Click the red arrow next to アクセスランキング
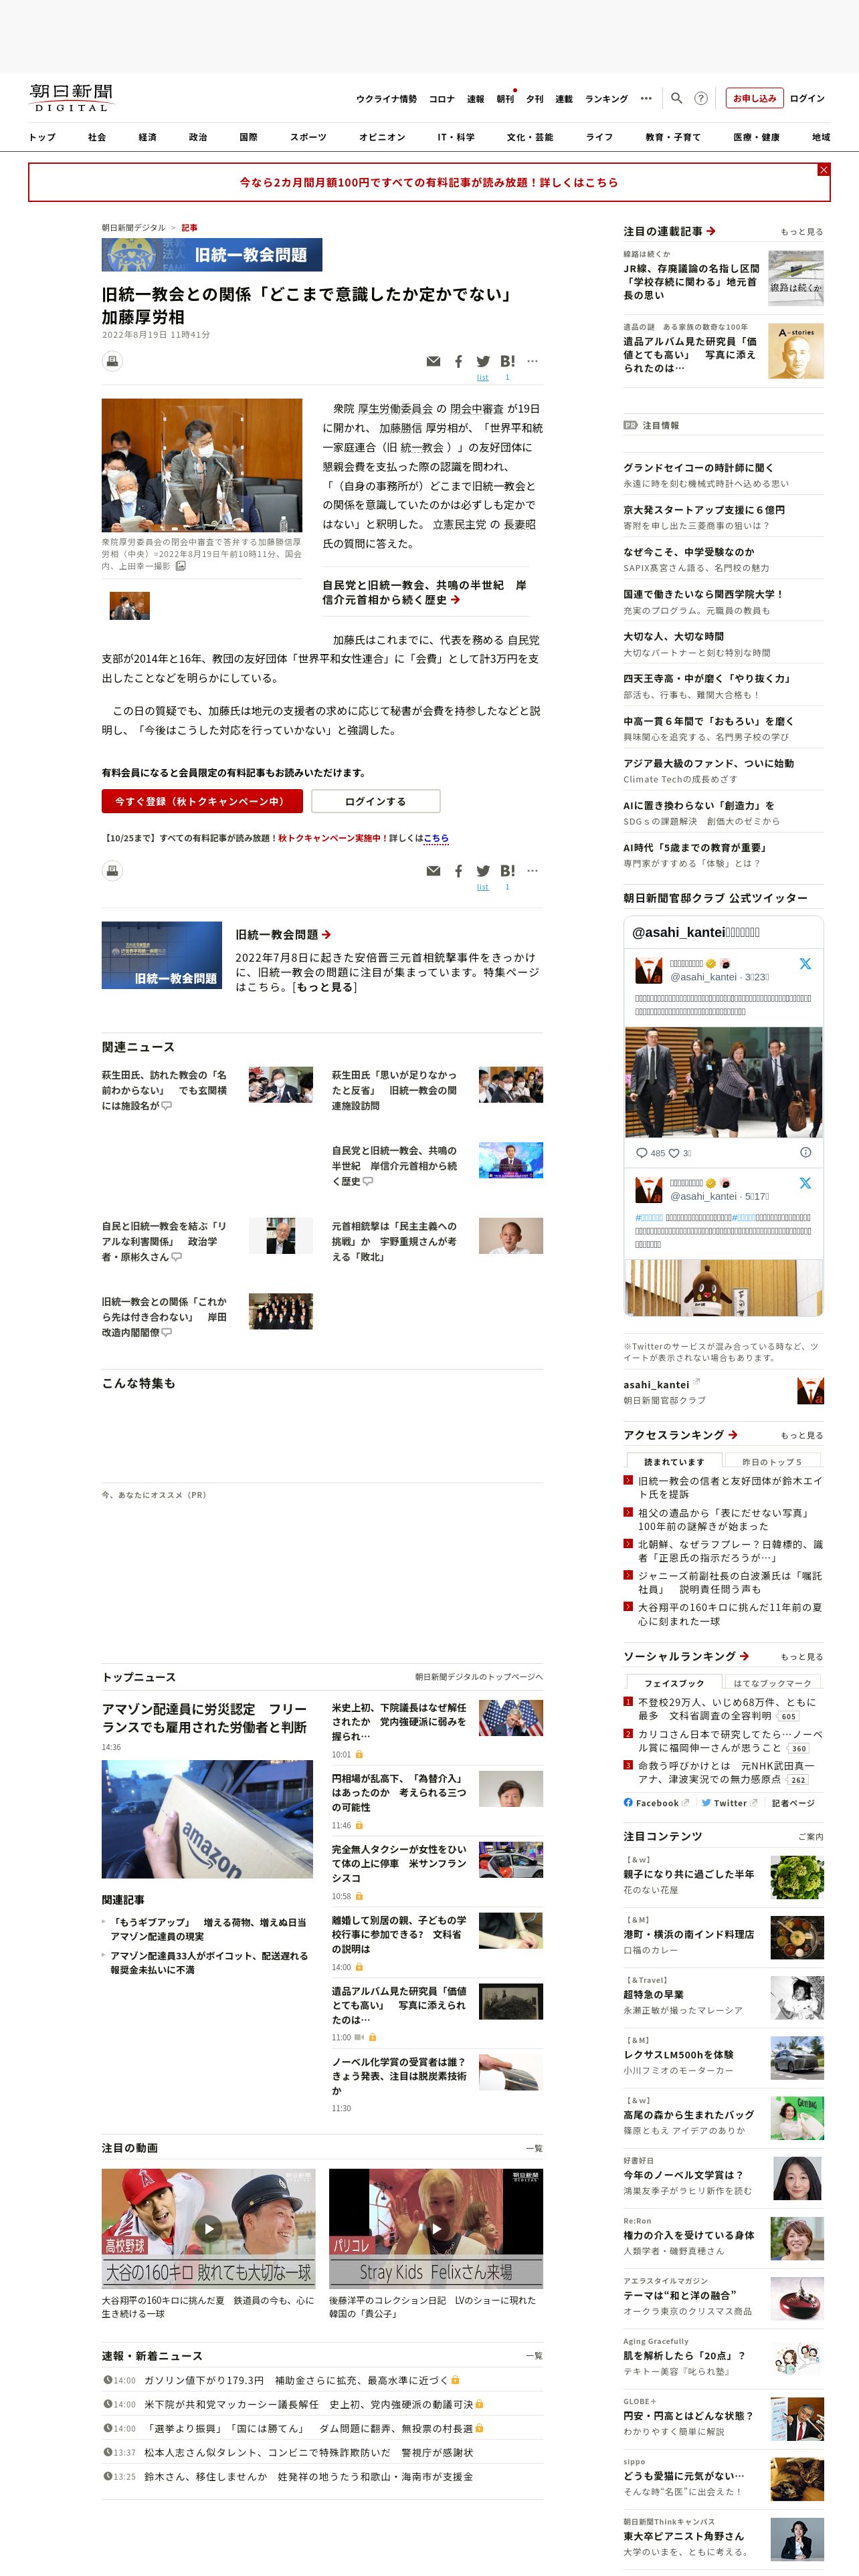 (x=733, y=1435)
